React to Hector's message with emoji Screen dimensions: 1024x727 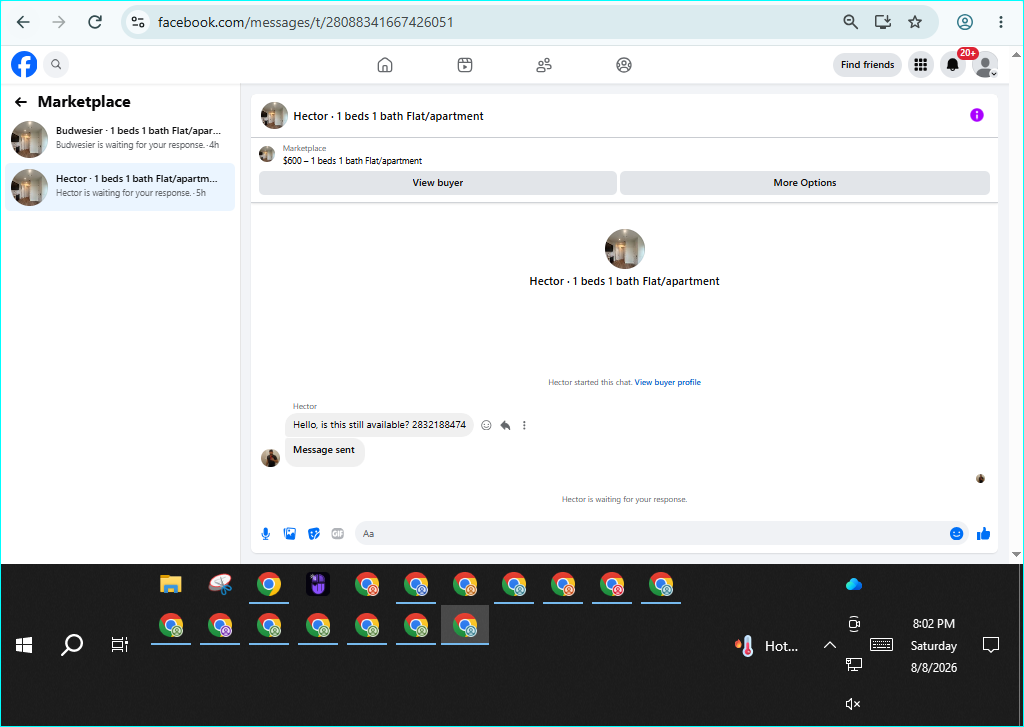pyautogui.click(x=486, y=425)
